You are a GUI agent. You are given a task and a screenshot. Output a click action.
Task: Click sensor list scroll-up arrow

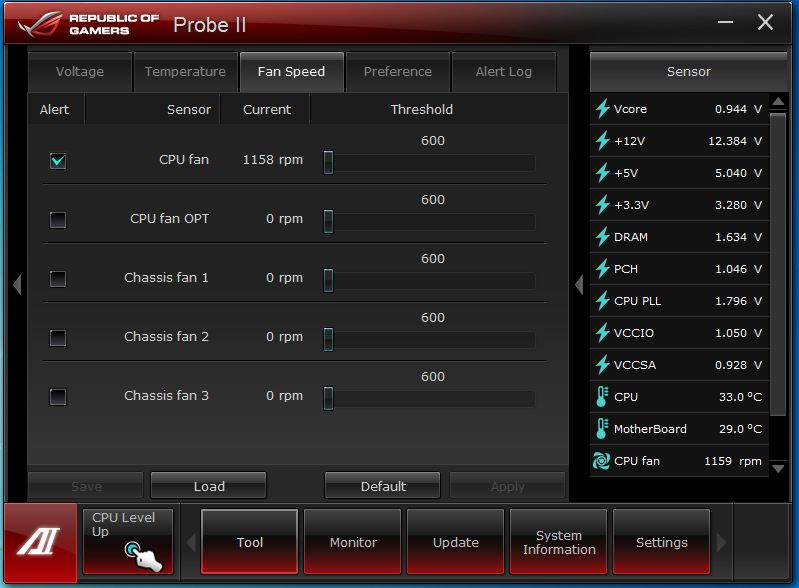[778, 101]
